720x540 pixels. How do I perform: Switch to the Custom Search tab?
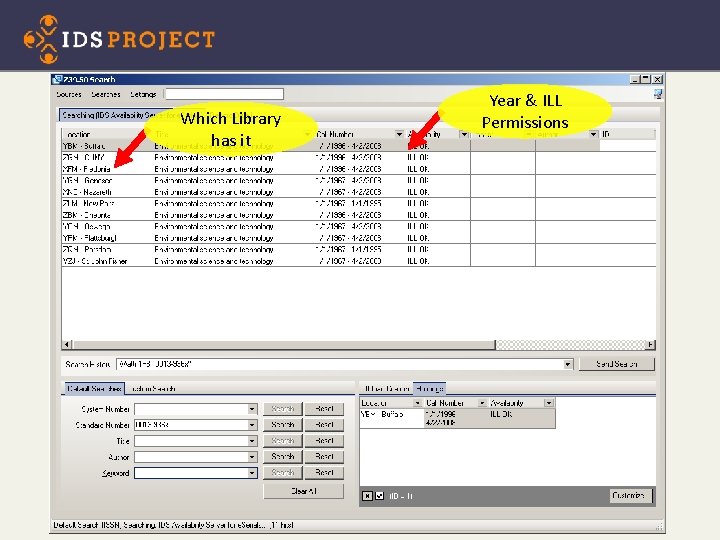[x=153, y=389]
